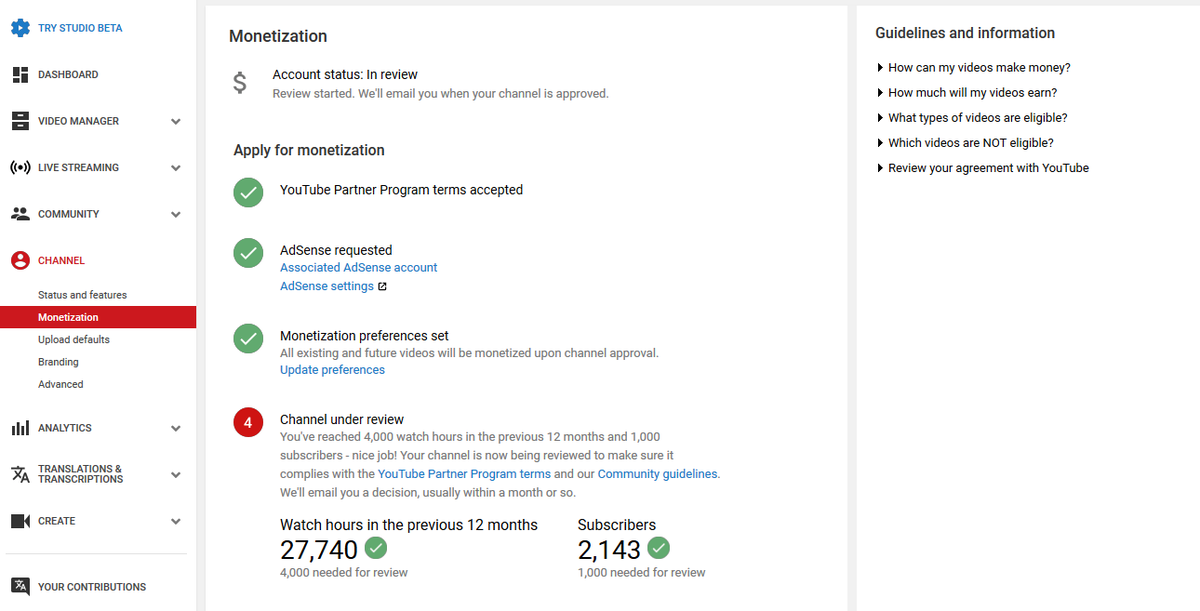Open the Live Streaming section
Viewport: 1200px width, 611px height.
coord(78,168)
